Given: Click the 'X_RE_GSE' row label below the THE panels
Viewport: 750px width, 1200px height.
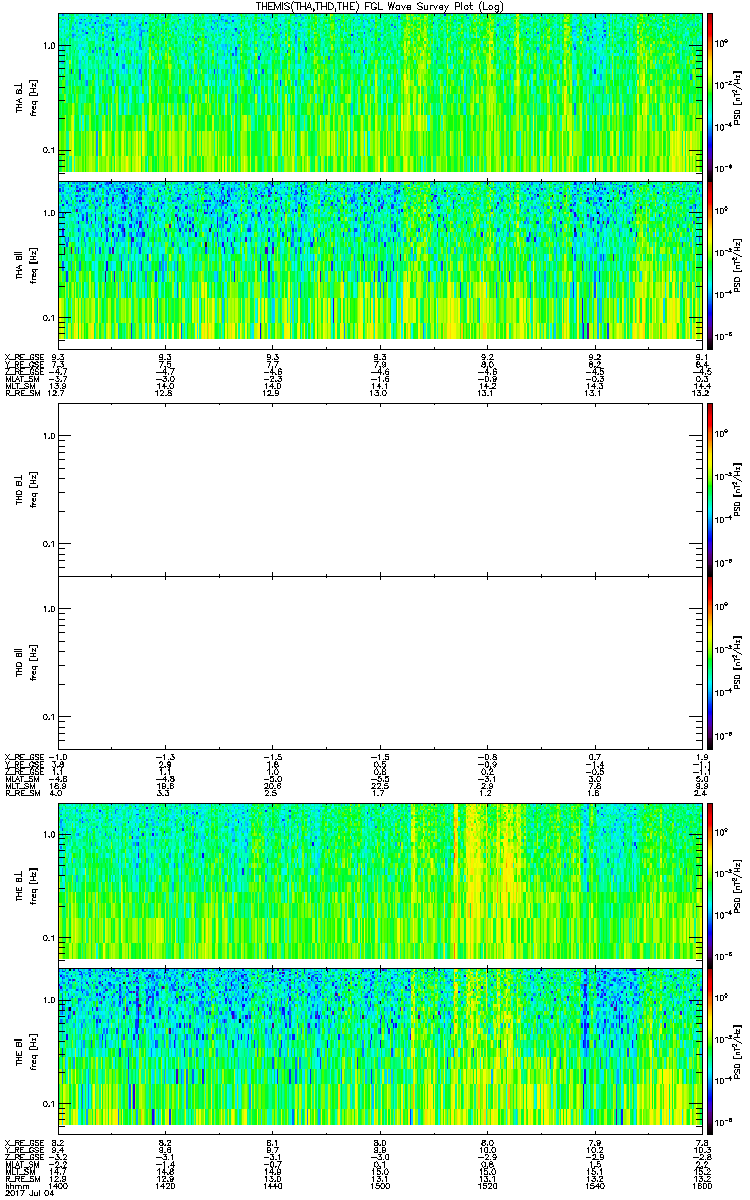Looking at the screenshot, I should coord(22,1141).
